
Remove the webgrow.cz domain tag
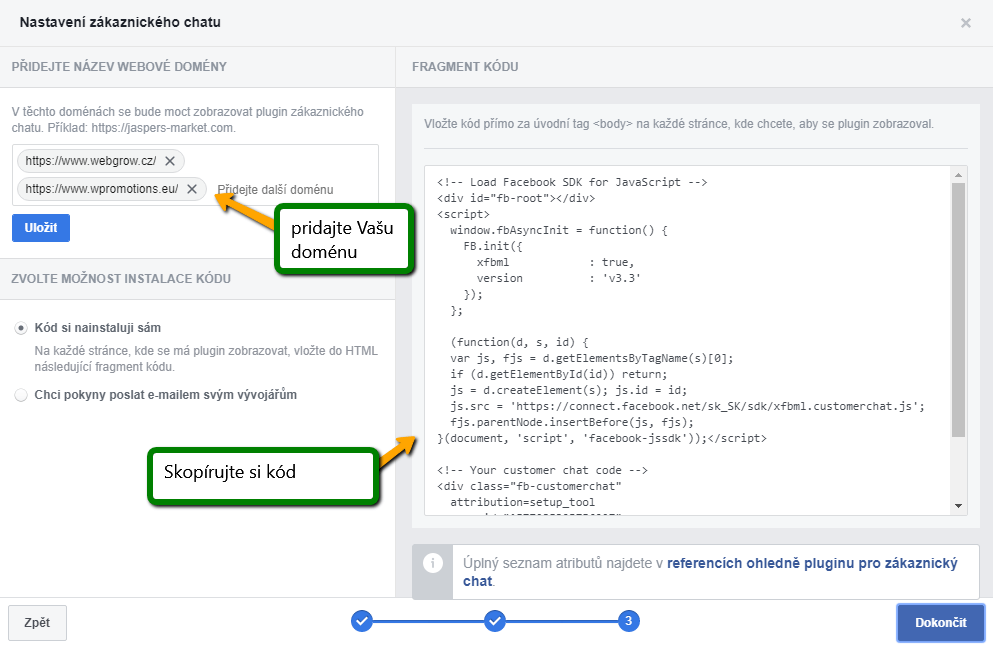(x=170, y=161)
